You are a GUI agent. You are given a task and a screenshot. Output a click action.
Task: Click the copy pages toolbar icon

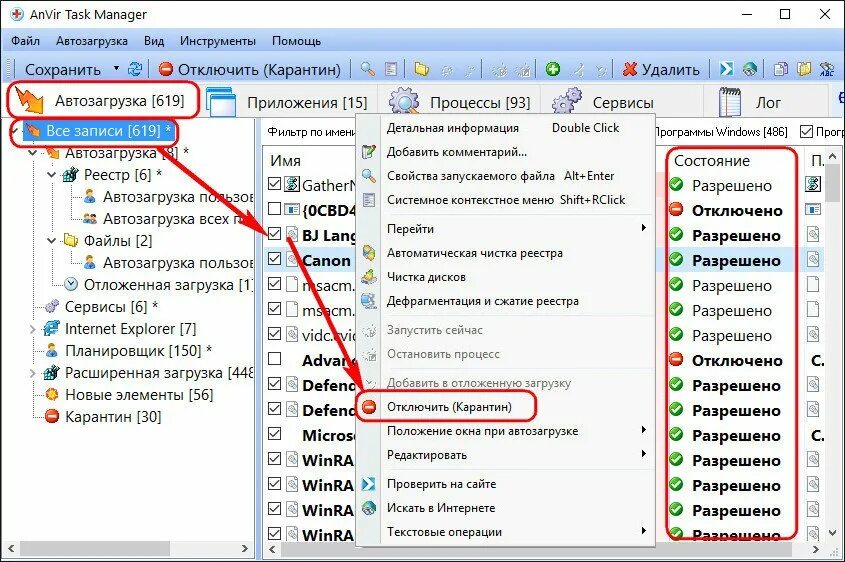pos(780,69)
